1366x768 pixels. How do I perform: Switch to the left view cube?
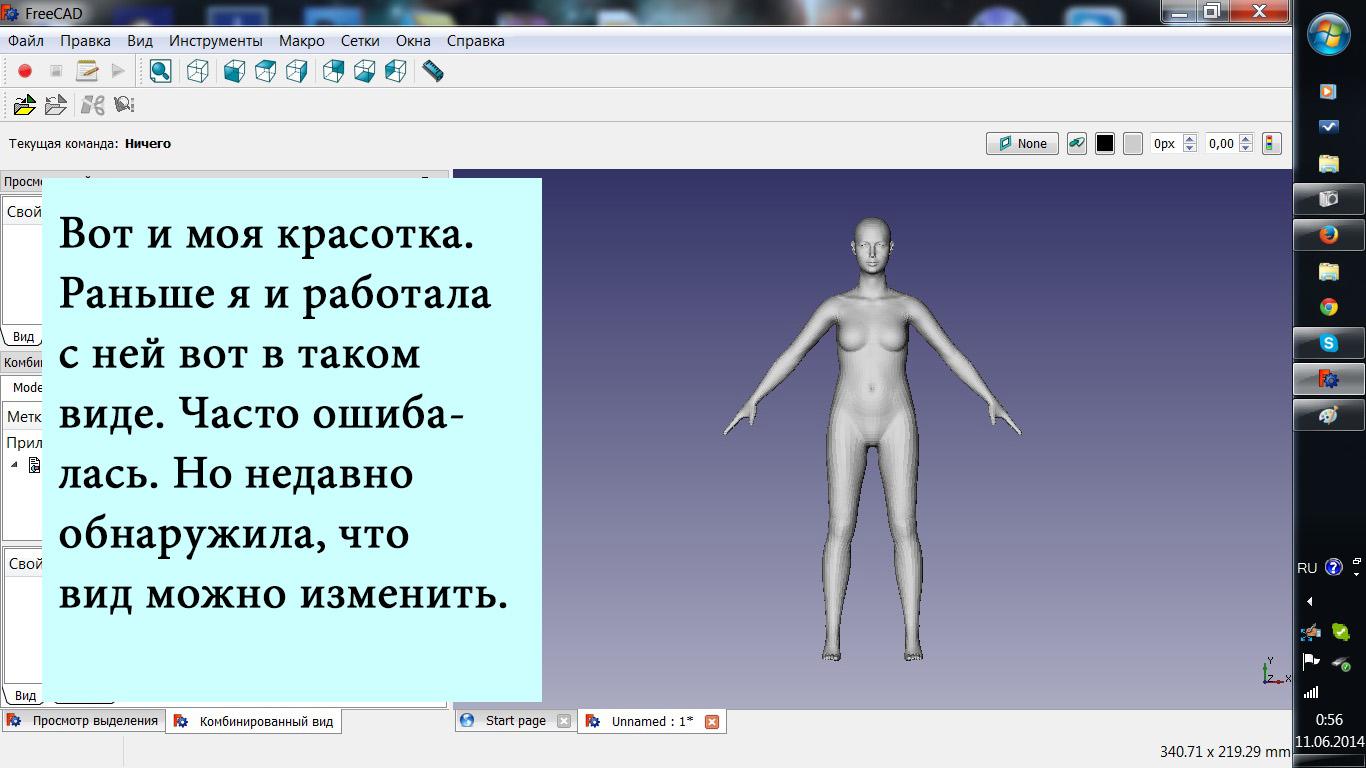click(396, 71)
